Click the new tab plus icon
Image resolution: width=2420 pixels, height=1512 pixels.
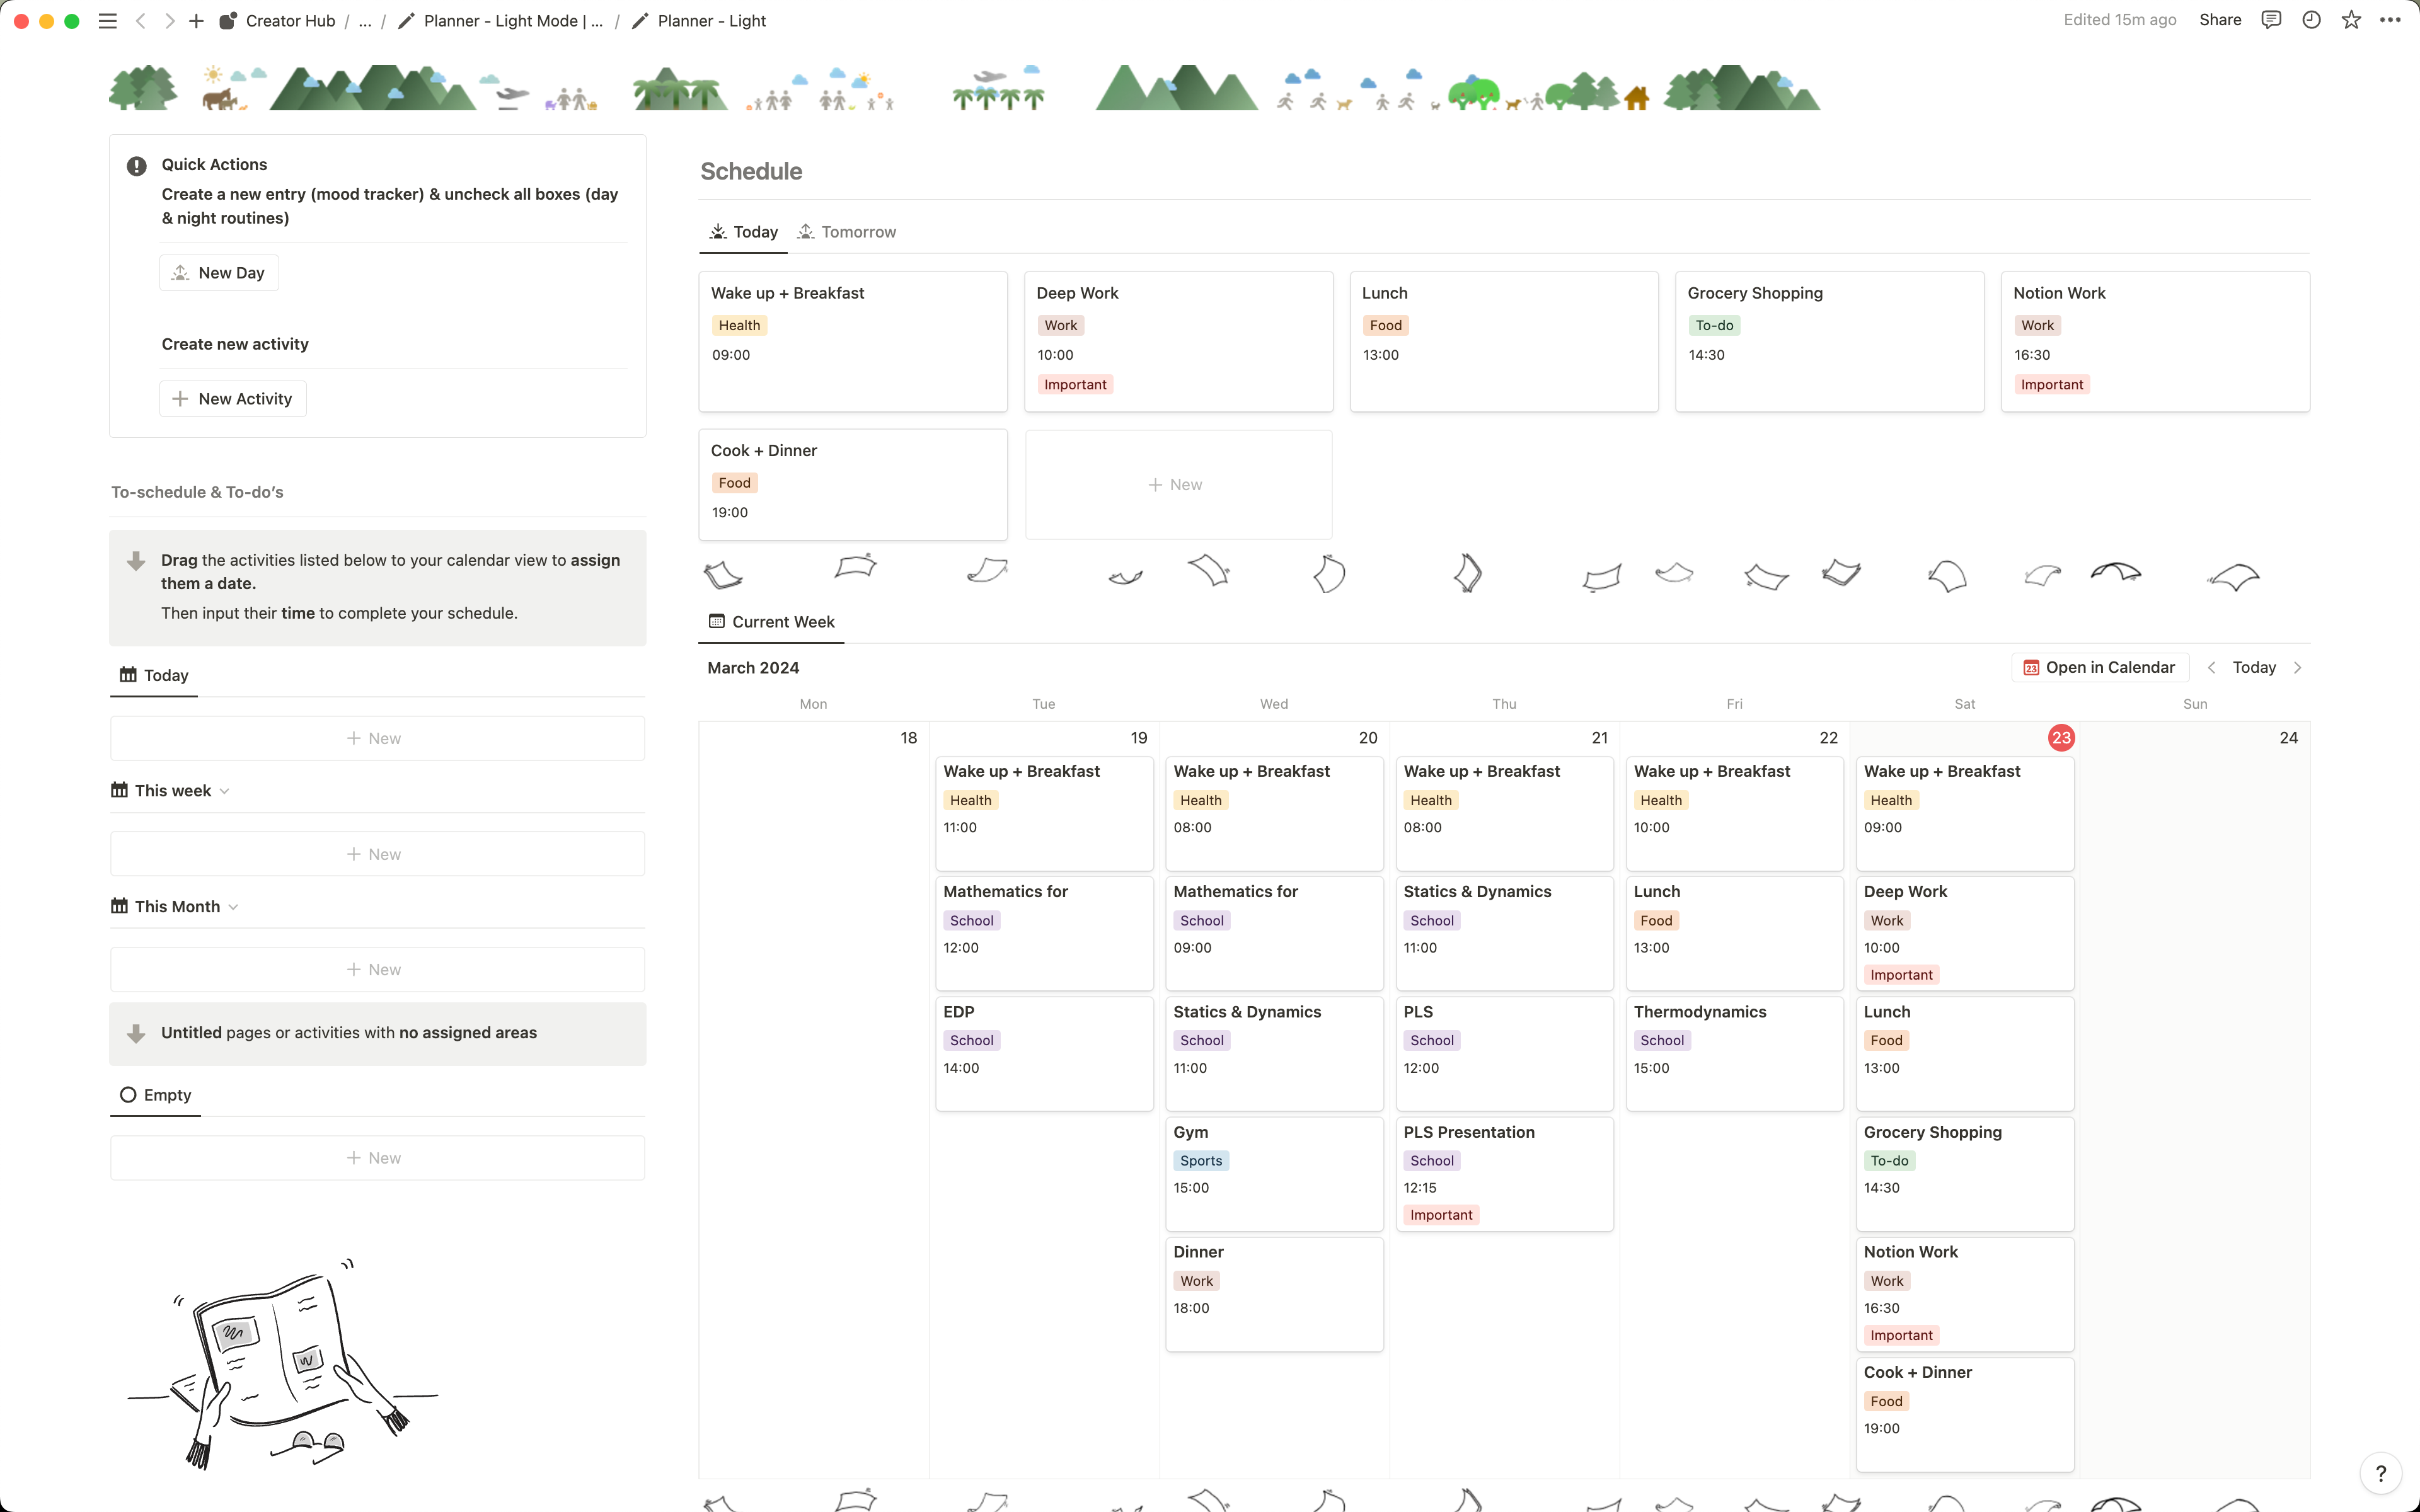pyautogui.click(x=196, y=21)
